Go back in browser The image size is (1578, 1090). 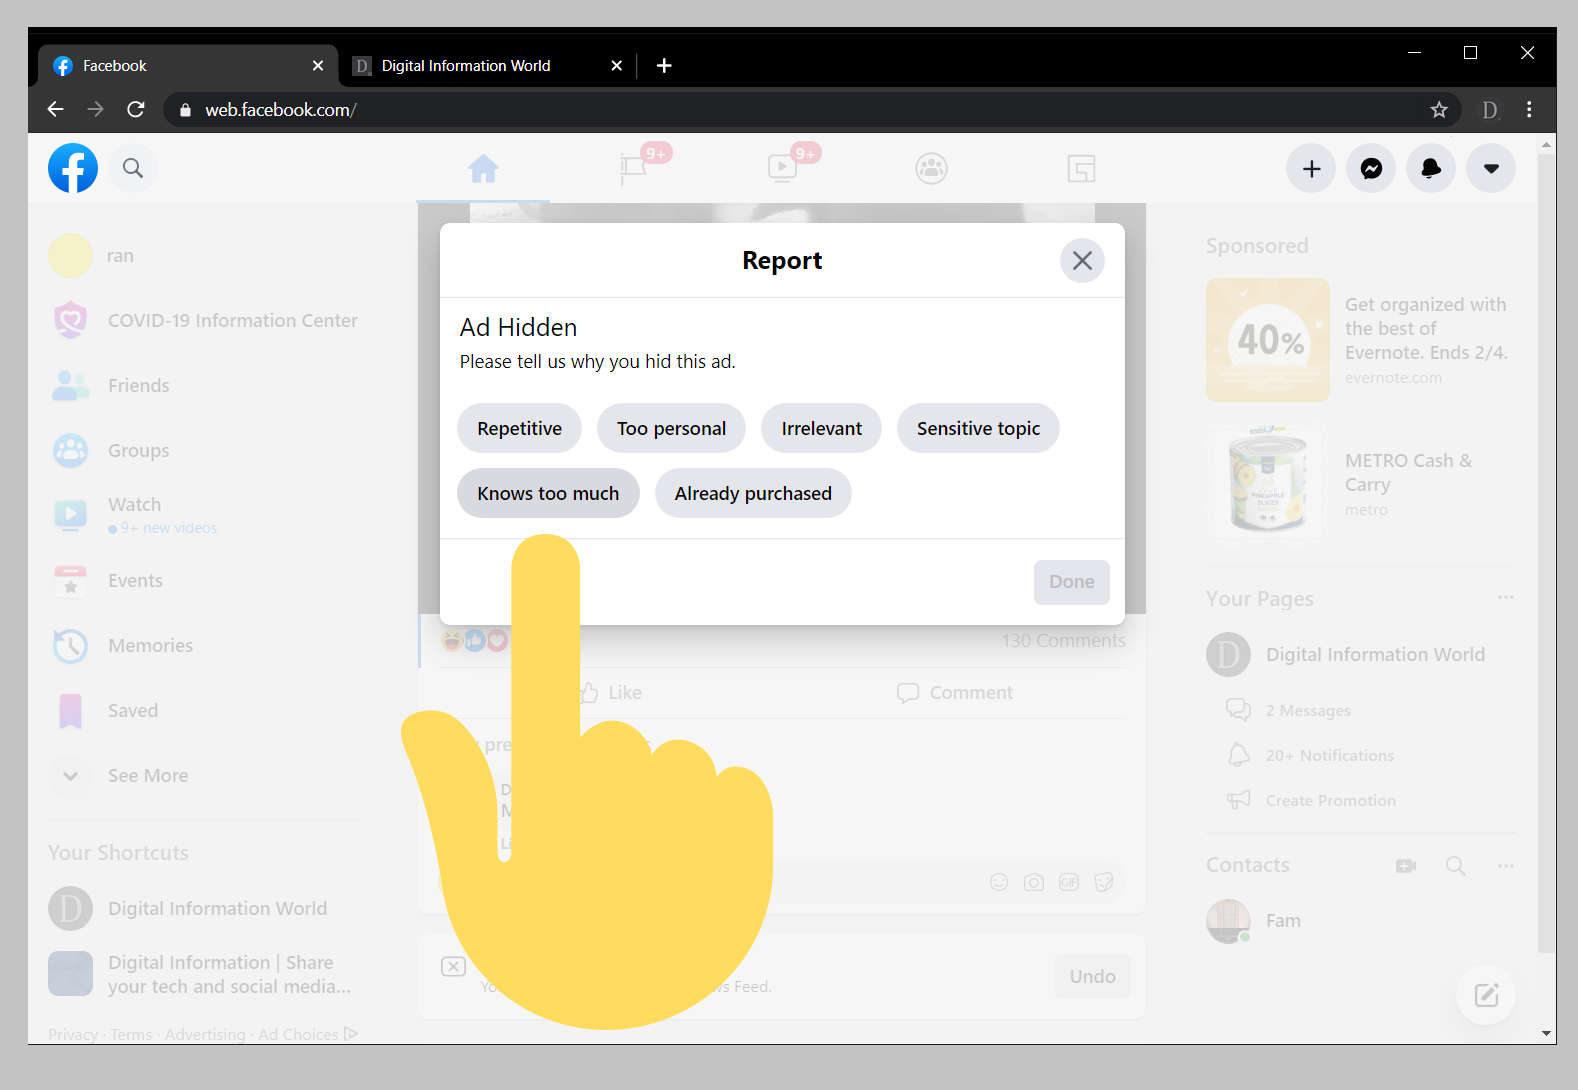(56, 110)
